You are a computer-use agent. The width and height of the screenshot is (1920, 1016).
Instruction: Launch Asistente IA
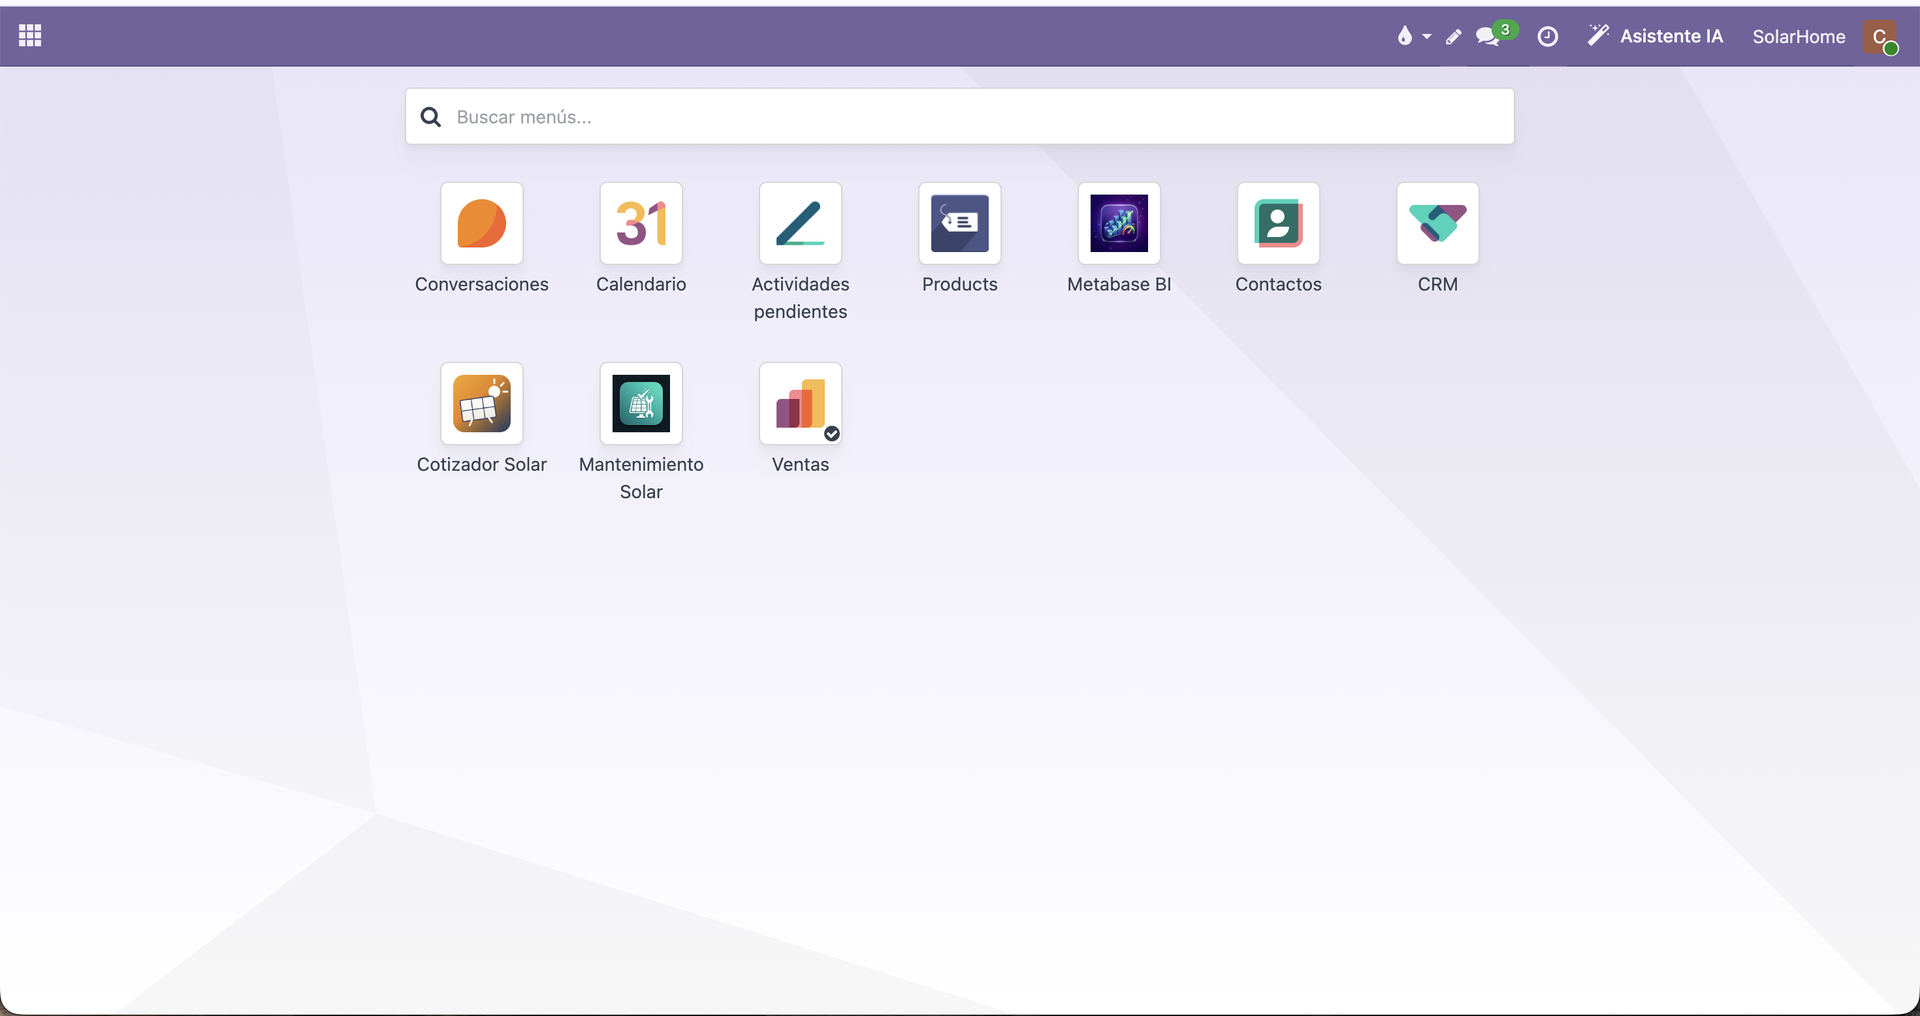click(1655, 36)
